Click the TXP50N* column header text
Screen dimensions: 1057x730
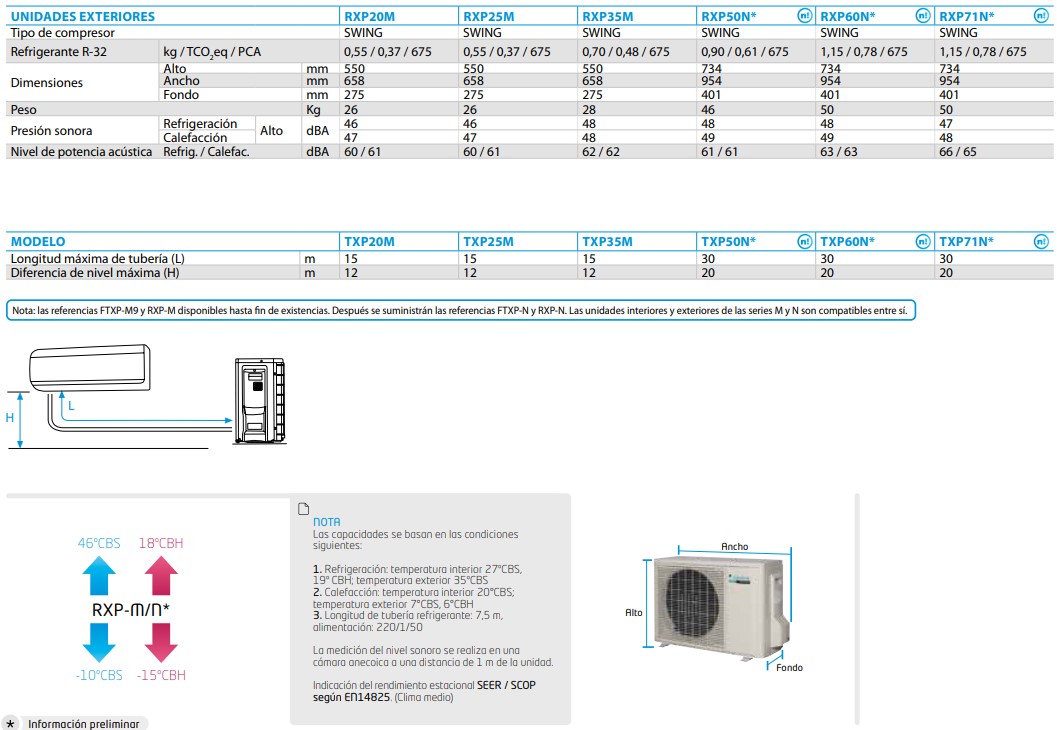729,241
